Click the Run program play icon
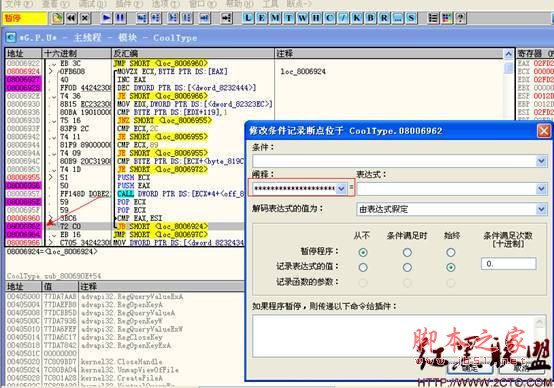The height and width of the screenshot is (388, 554). (x=106, y=18)
